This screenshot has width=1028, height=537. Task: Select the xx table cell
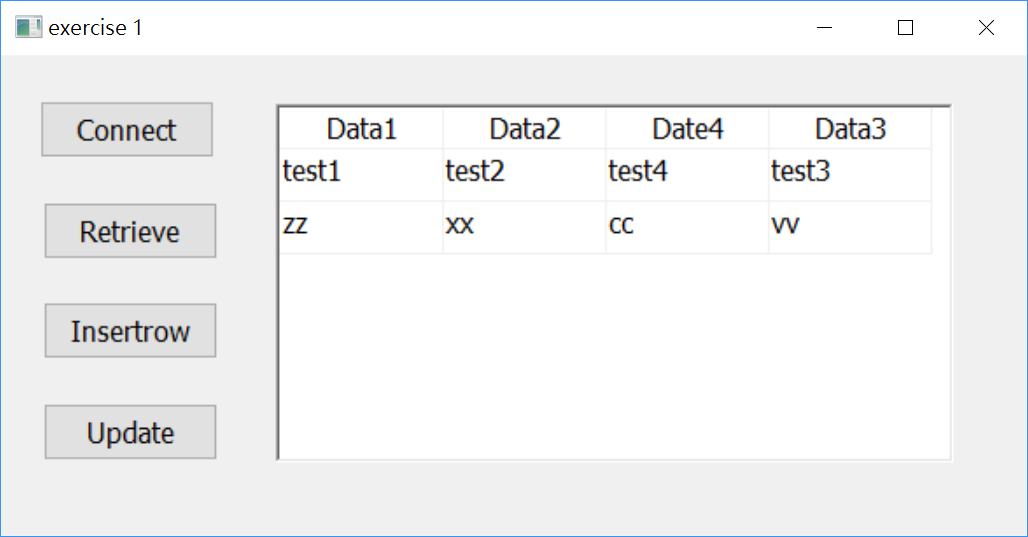[x=524, y=227]
